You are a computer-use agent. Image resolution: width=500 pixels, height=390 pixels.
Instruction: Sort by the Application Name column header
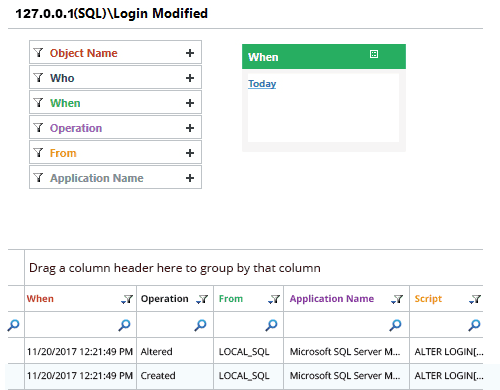332,299
